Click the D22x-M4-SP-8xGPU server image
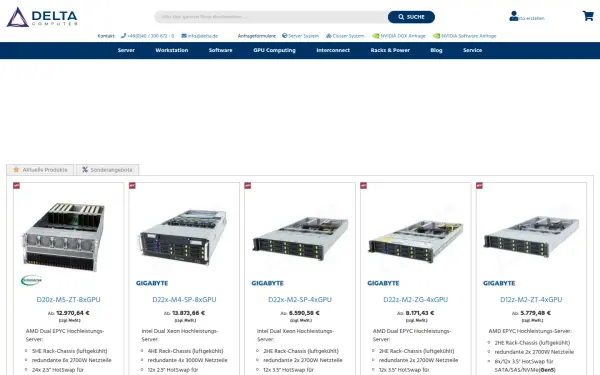Viewport: 600px width, 375px height. 184,237
